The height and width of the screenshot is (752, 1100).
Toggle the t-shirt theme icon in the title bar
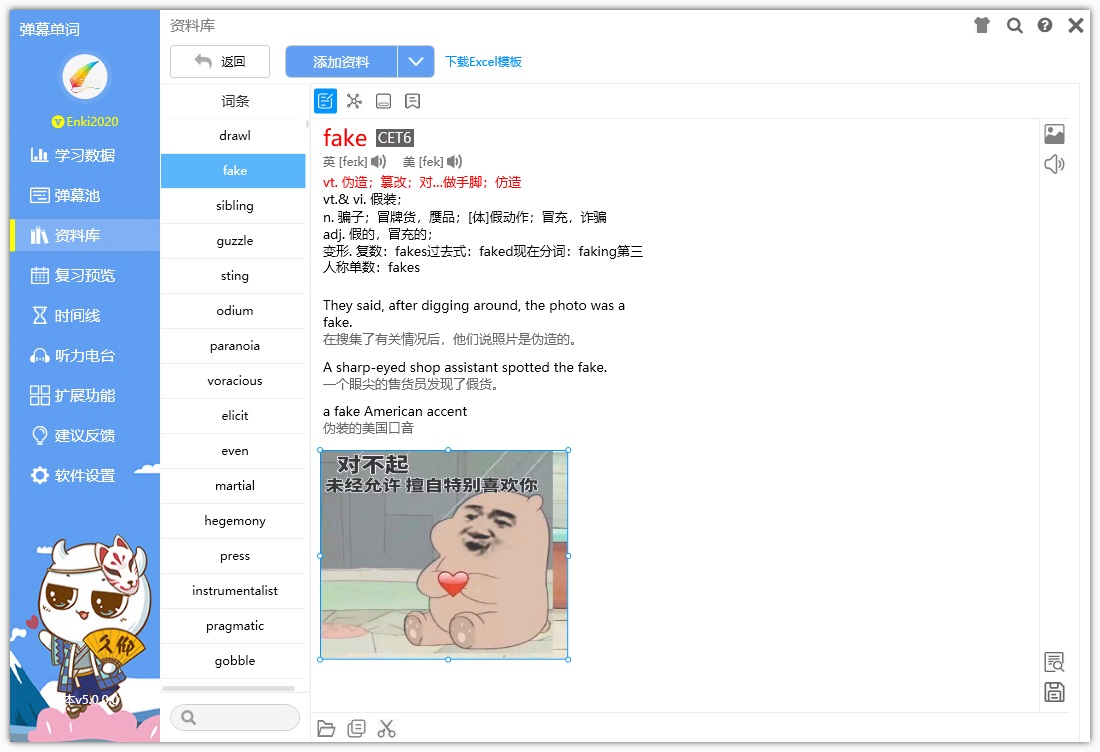983,26
